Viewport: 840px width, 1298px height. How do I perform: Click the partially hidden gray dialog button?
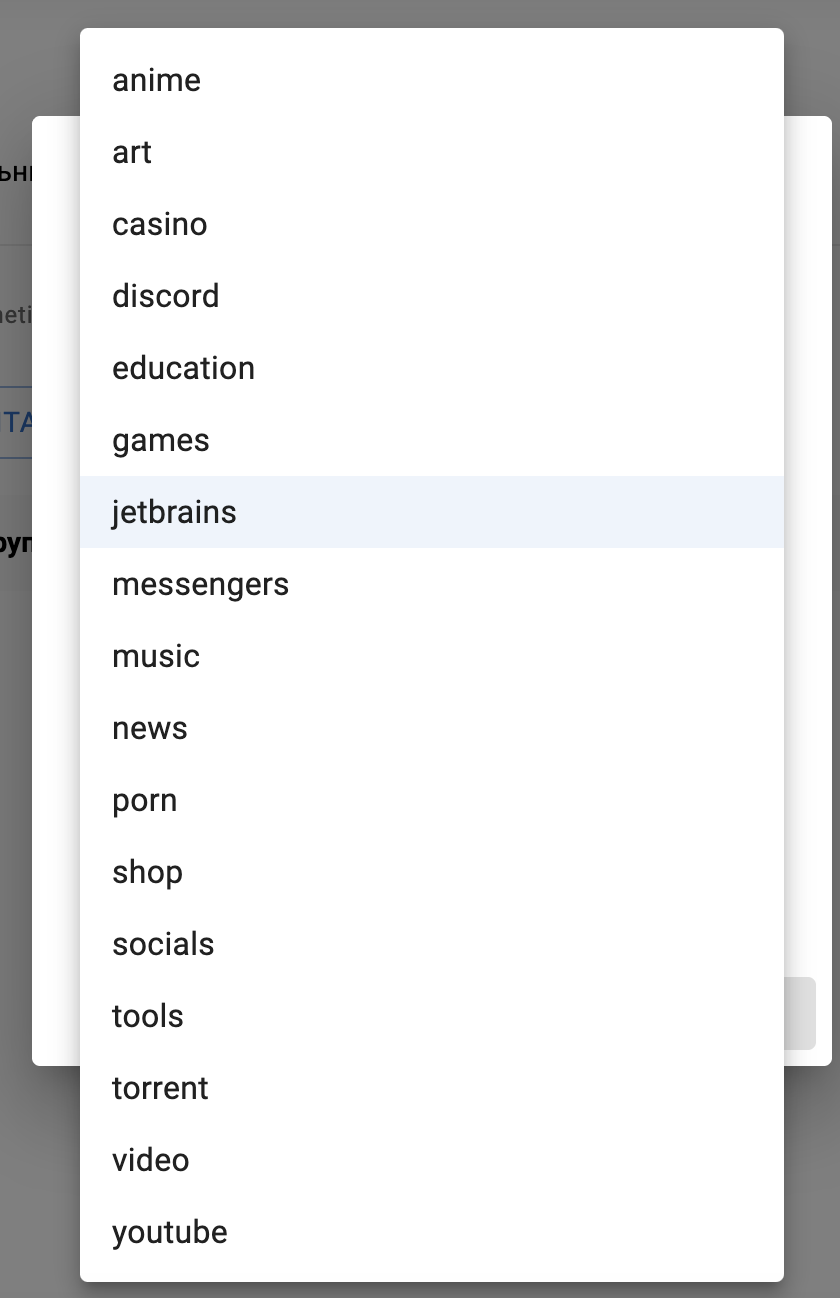coord(800,1013)
